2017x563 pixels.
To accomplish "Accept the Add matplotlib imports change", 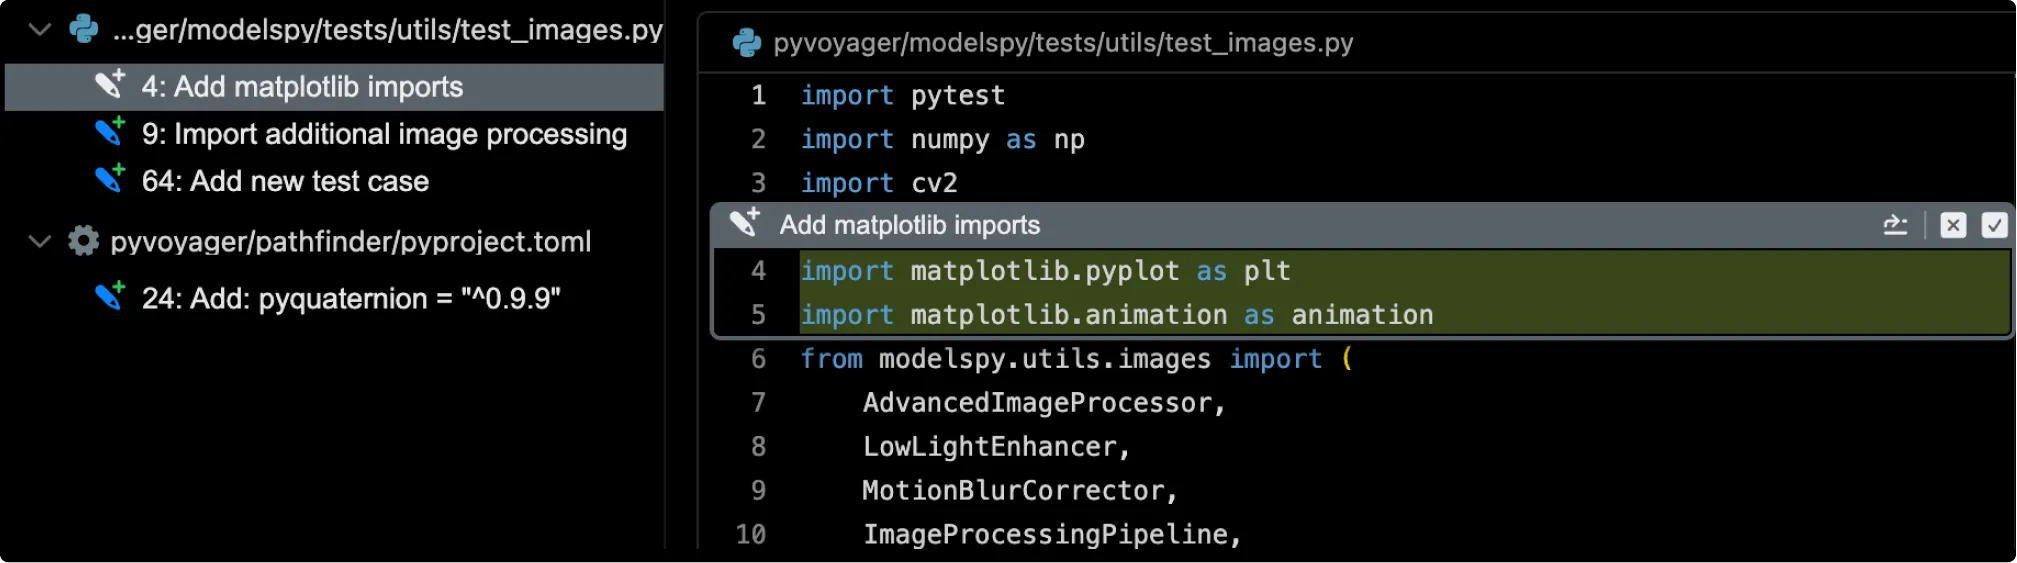I will [x=1993, y=225].
